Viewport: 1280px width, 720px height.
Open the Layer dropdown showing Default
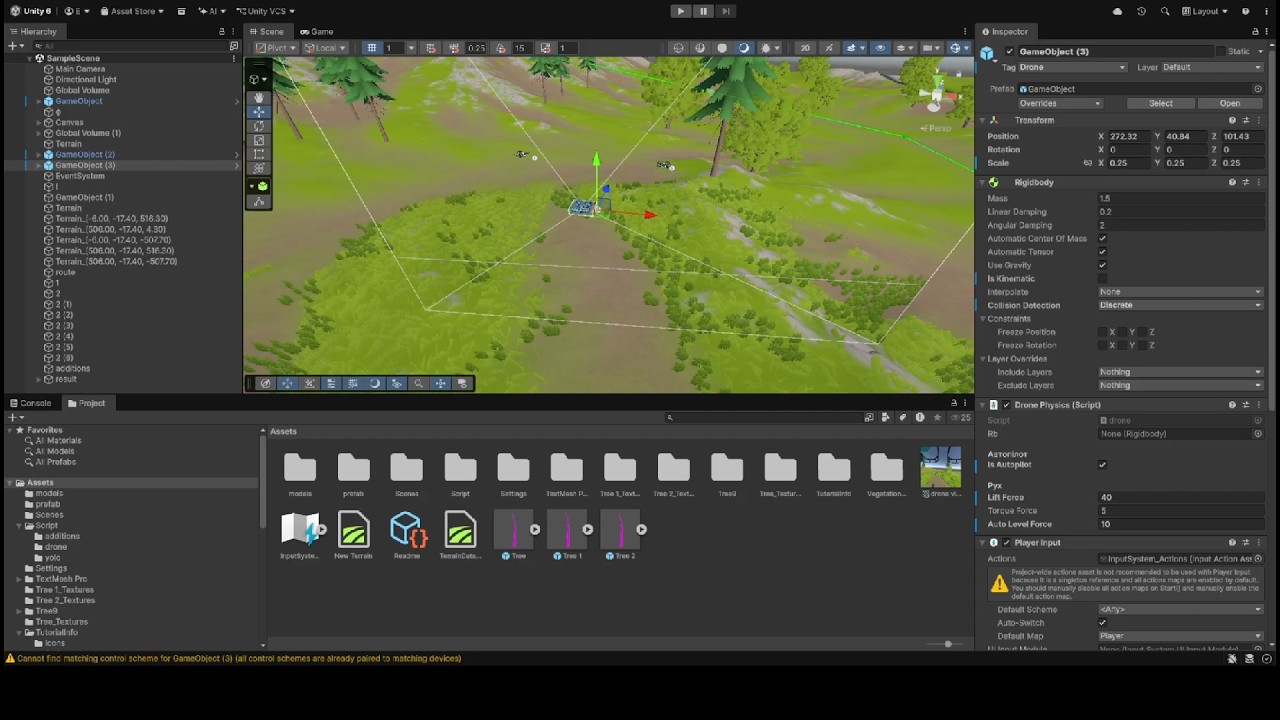(1211, 67)
